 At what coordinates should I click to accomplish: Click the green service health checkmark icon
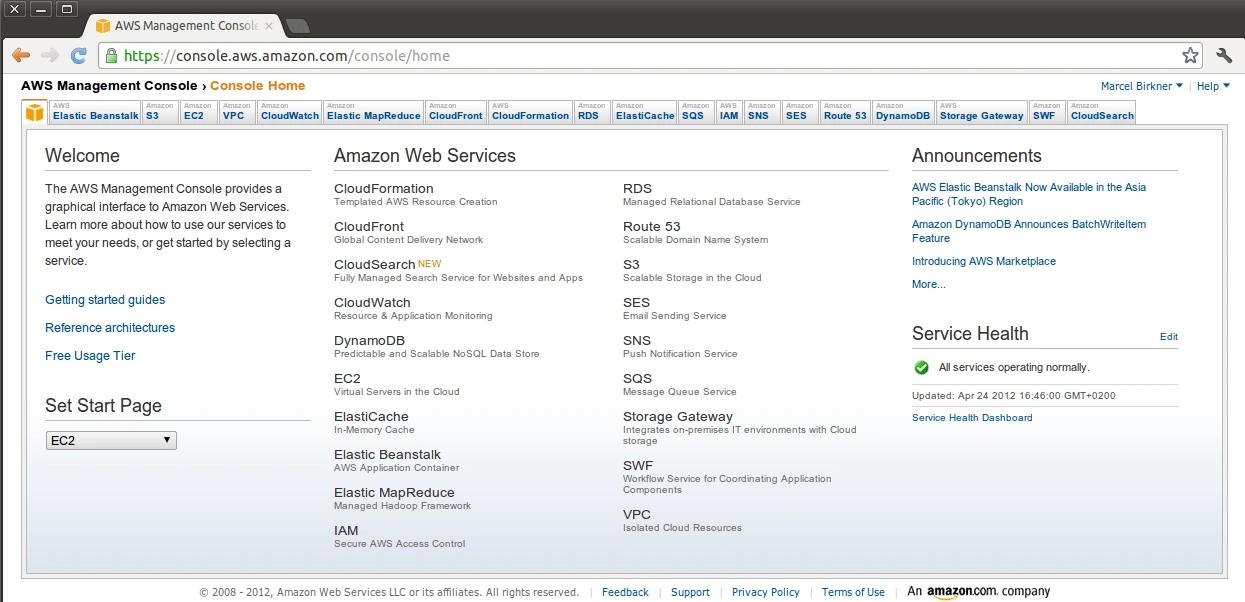pos(922,367)
